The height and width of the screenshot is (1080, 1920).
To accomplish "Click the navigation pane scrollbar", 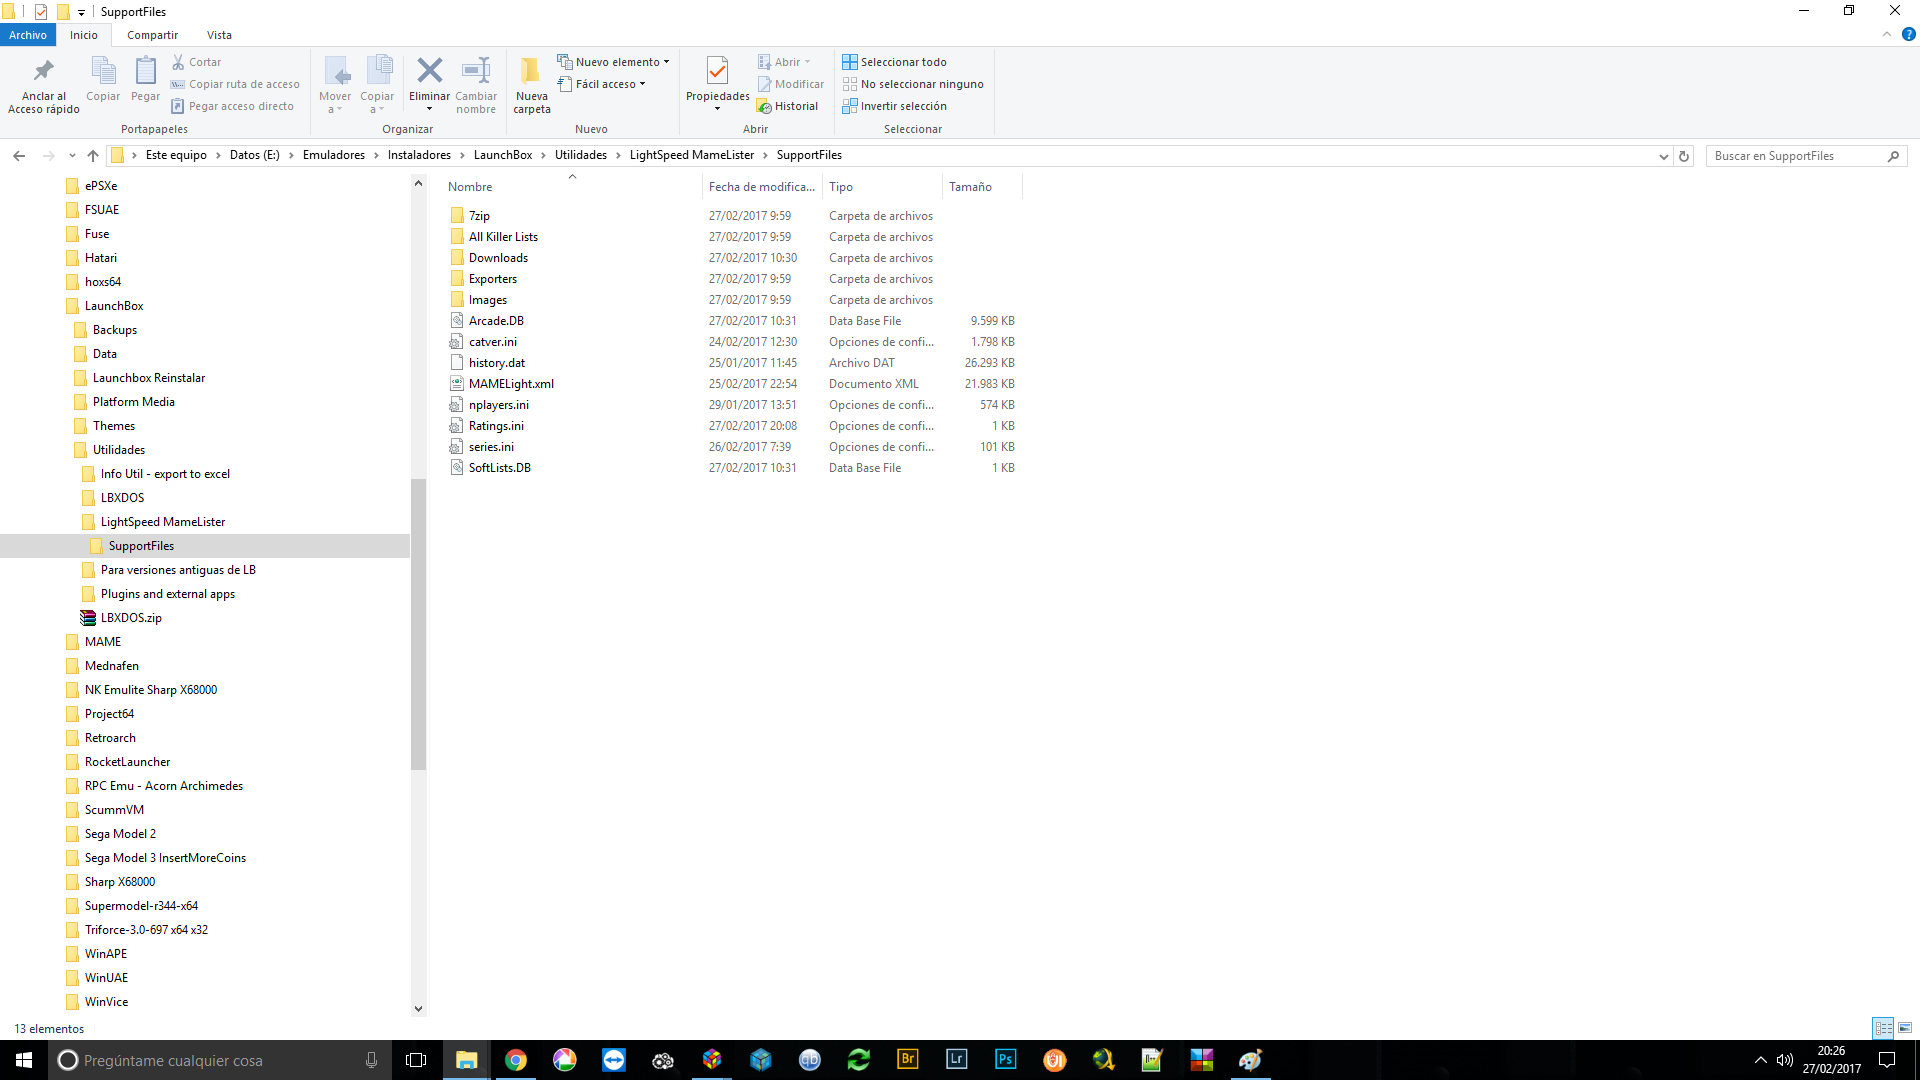I will pyautogui.click(x=418, y=624).
